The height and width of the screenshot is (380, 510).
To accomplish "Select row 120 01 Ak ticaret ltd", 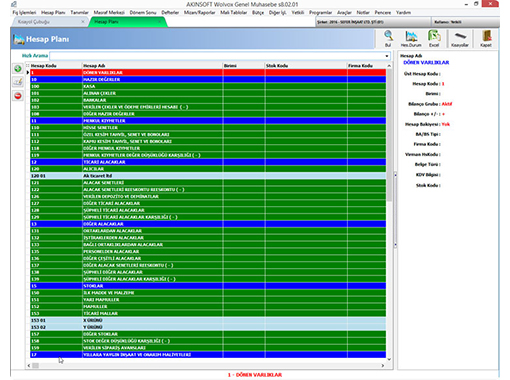I will coord(208,176).
